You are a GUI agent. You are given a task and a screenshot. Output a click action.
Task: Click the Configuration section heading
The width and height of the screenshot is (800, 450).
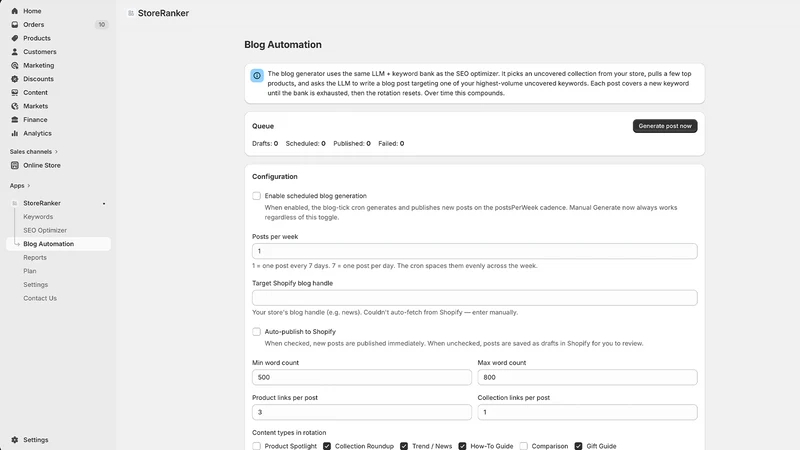[x=274, y=177]
